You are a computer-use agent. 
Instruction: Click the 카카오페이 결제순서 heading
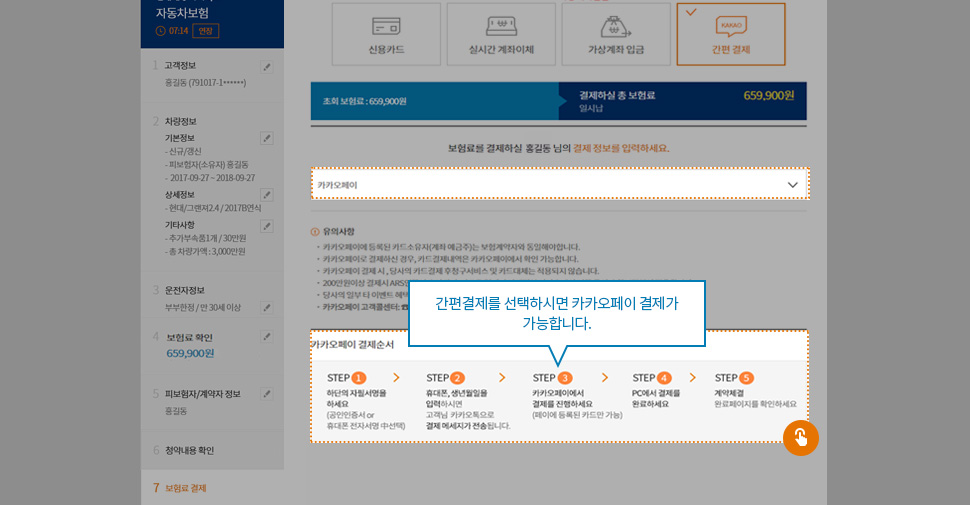(x=352, y=345)
